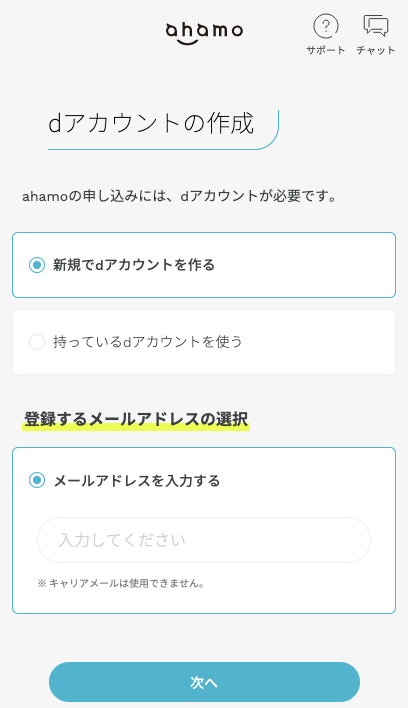Image resolution: width=408 pixels, height=708 pixels.
Task: Focus the 入力してください email field
Action: [x=204, y=540]
